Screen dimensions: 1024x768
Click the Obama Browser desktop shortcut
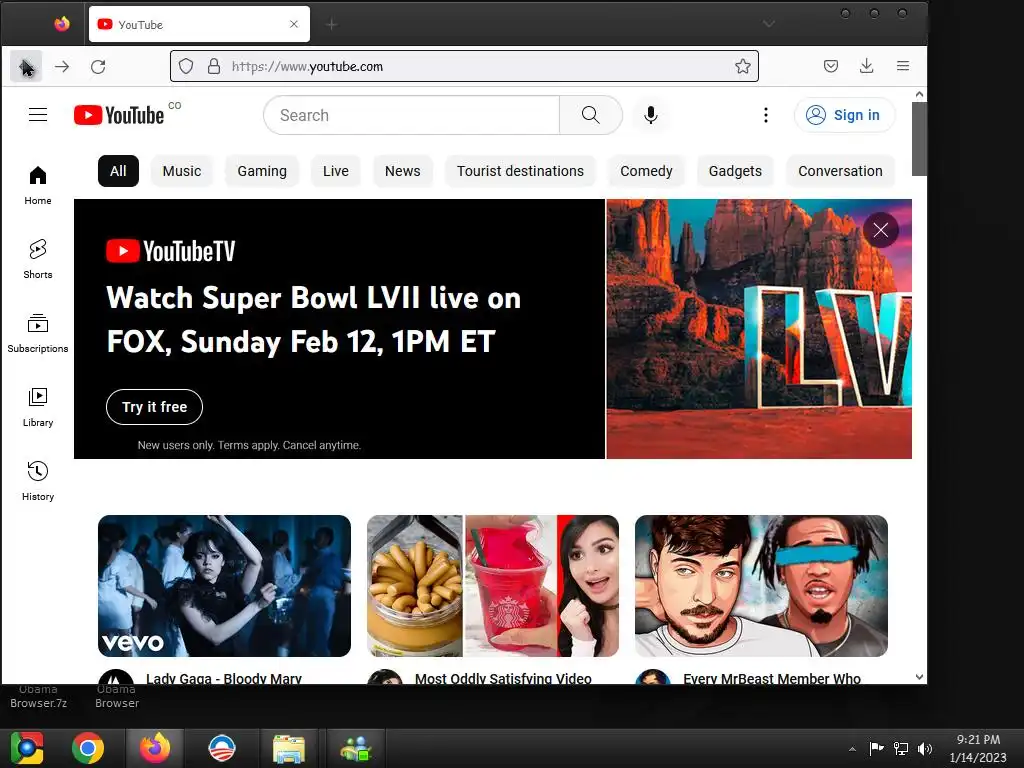[x=117, y=696]
